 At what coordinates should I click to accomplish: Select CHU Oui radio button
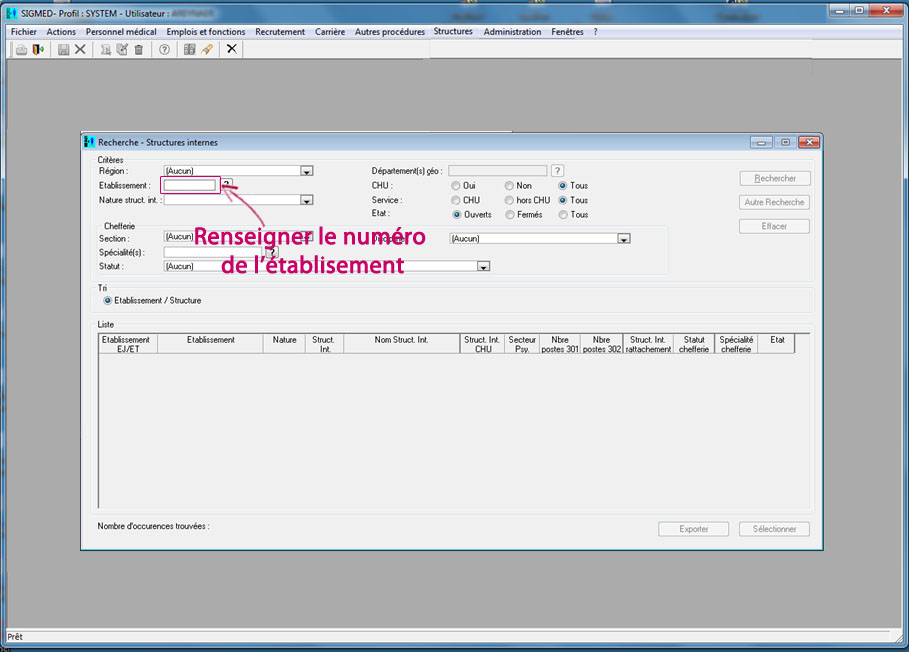[456, 185]
